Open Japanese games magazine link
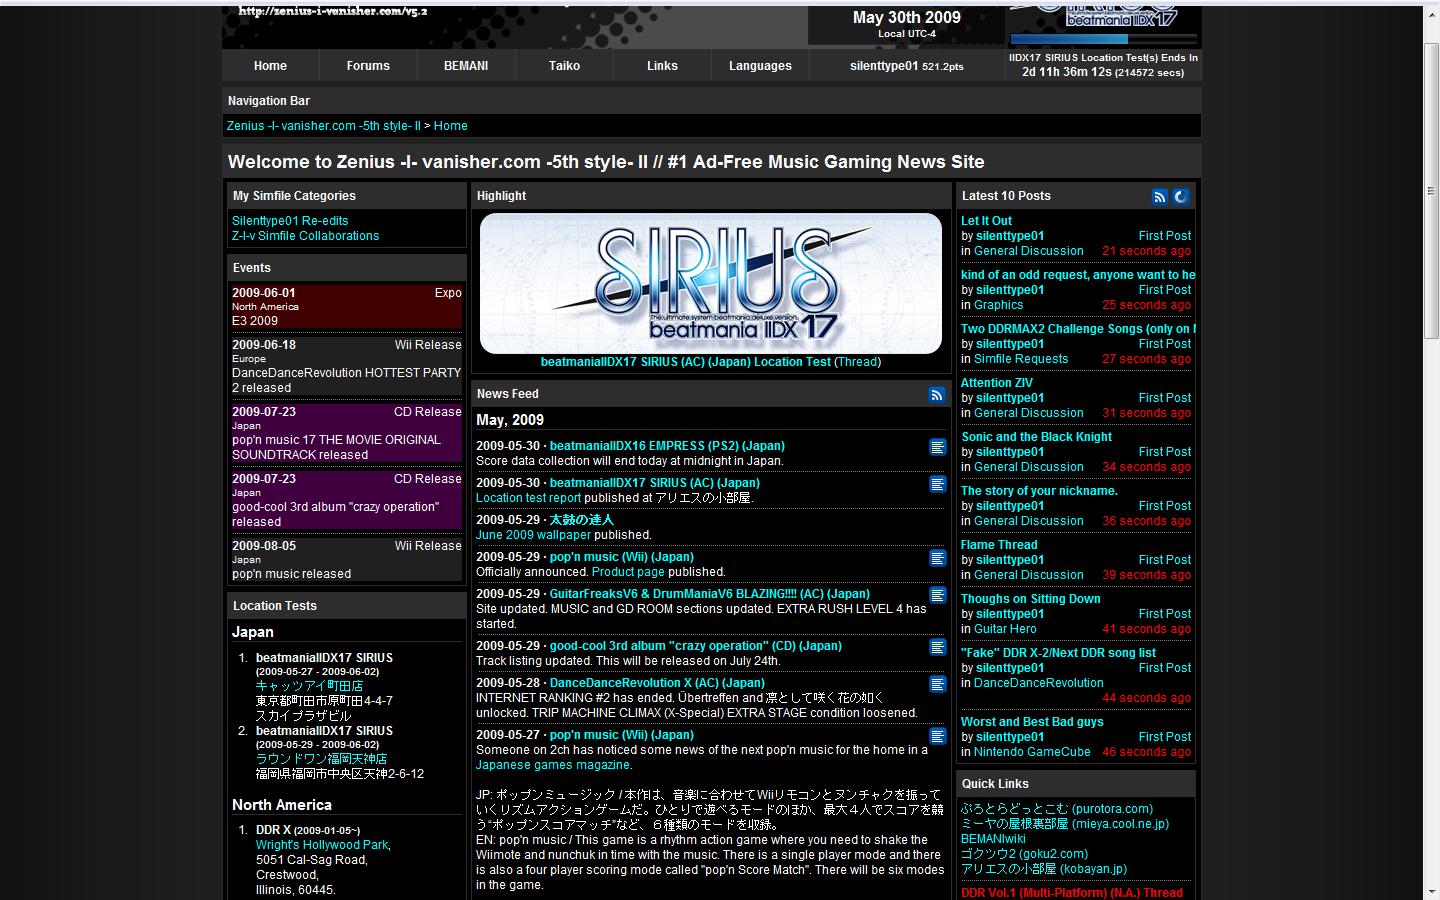The image size is (1440, 900). [x=553, y=765]
